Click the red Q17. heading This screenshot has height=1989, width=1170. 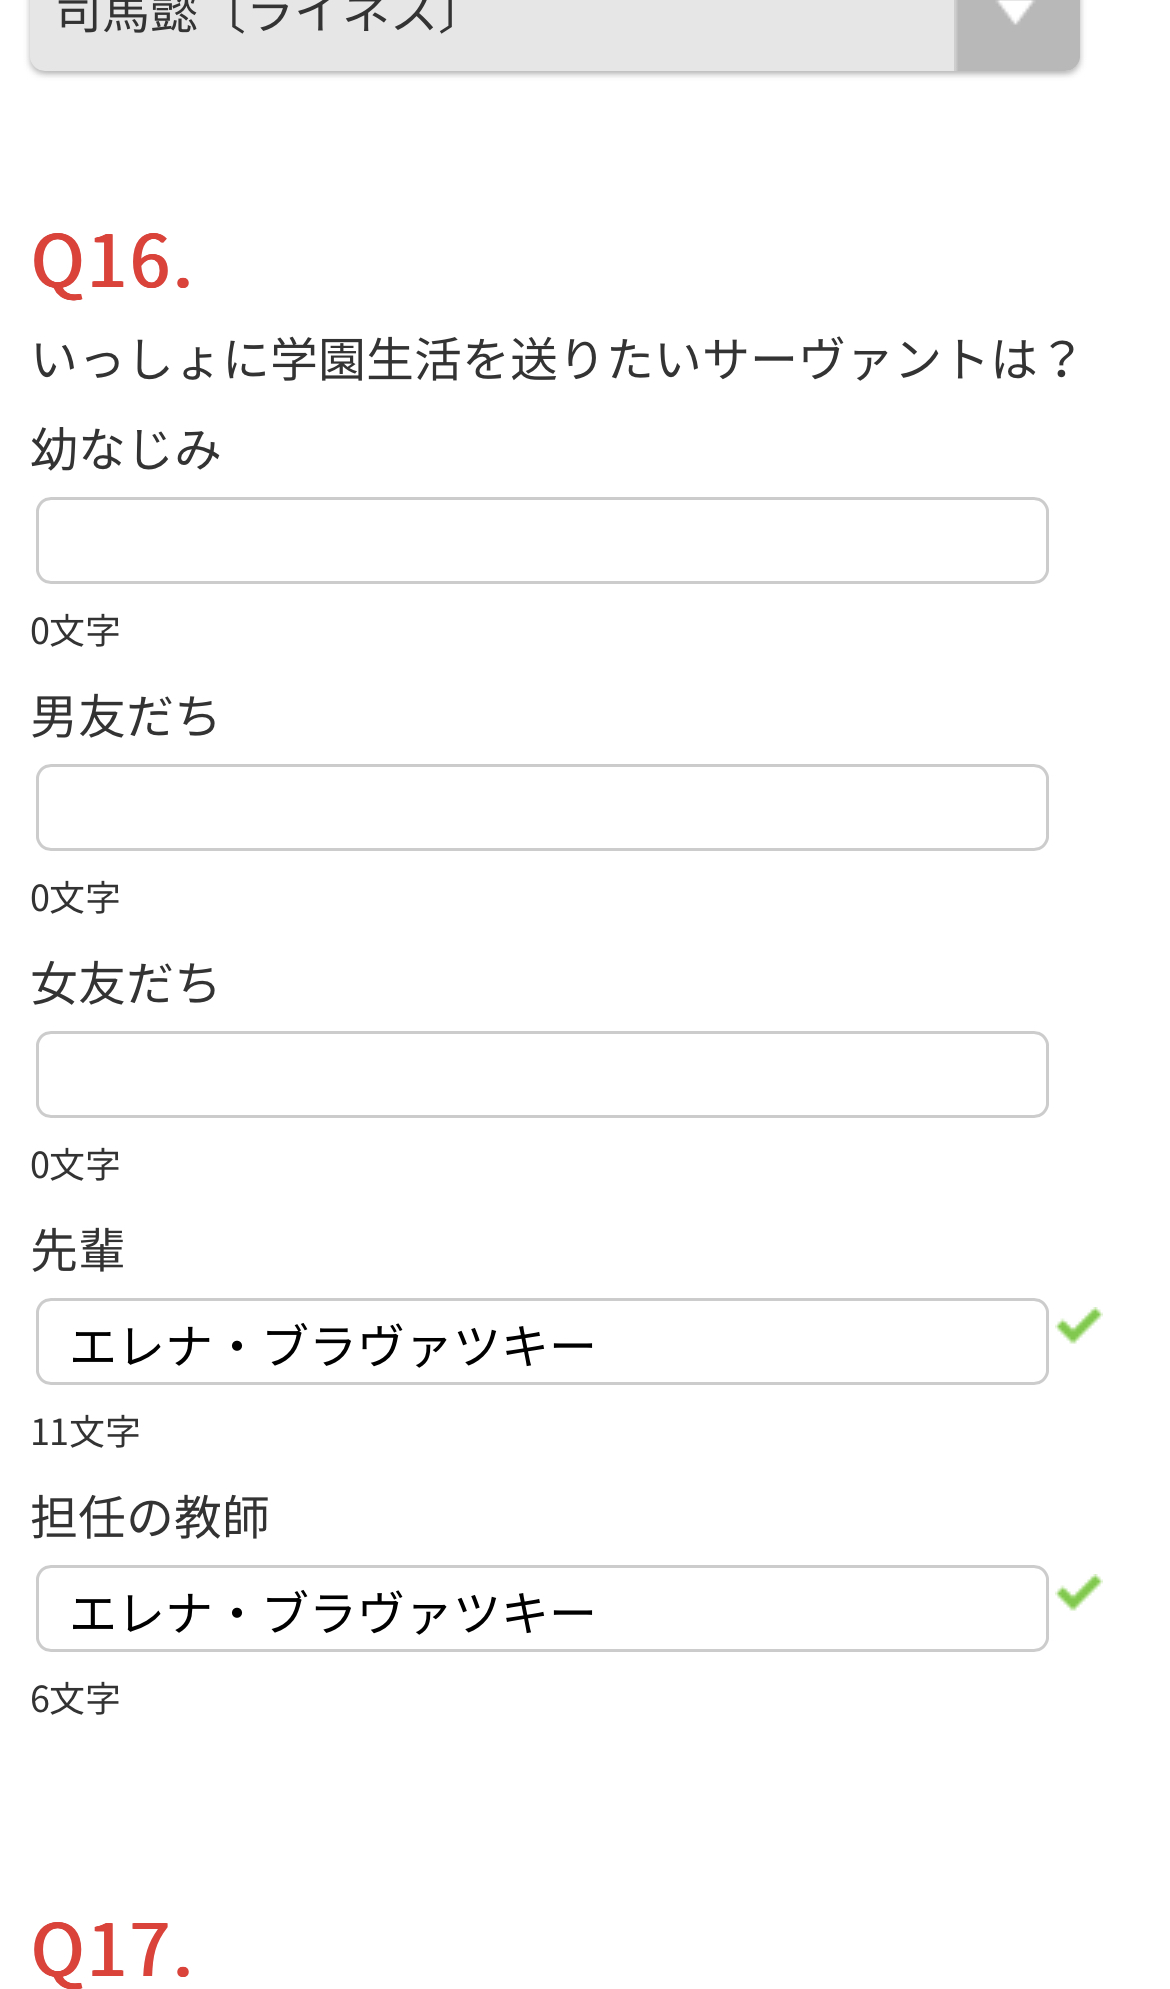112,1950
